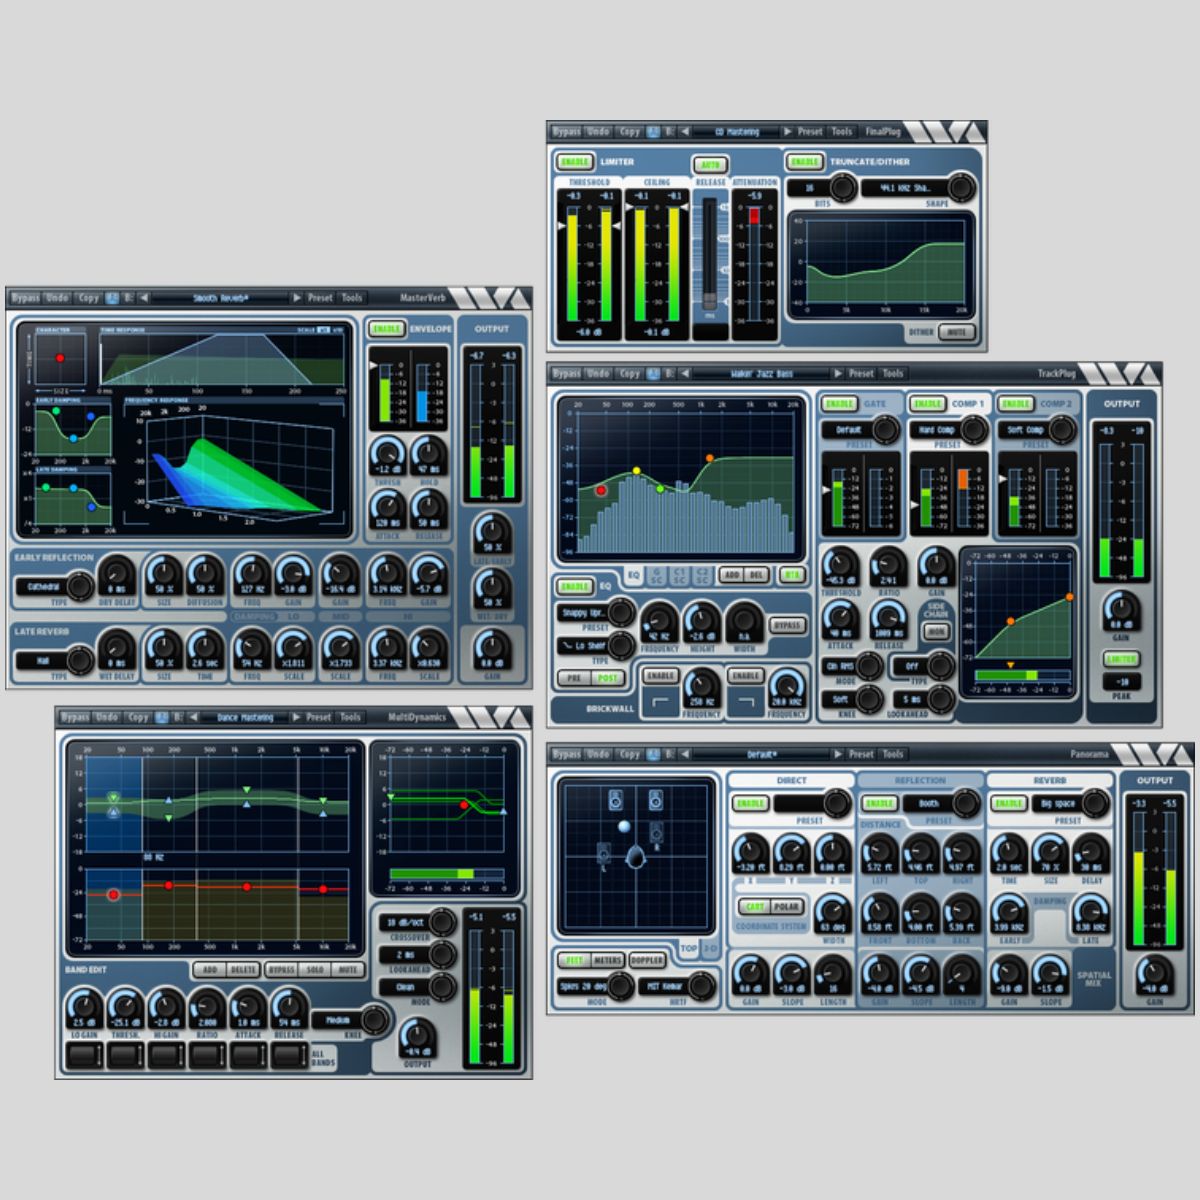Open the Booth reflection preset selector in Panorama
Screen dimensions: 1200x1200
[x=941, y=803]
